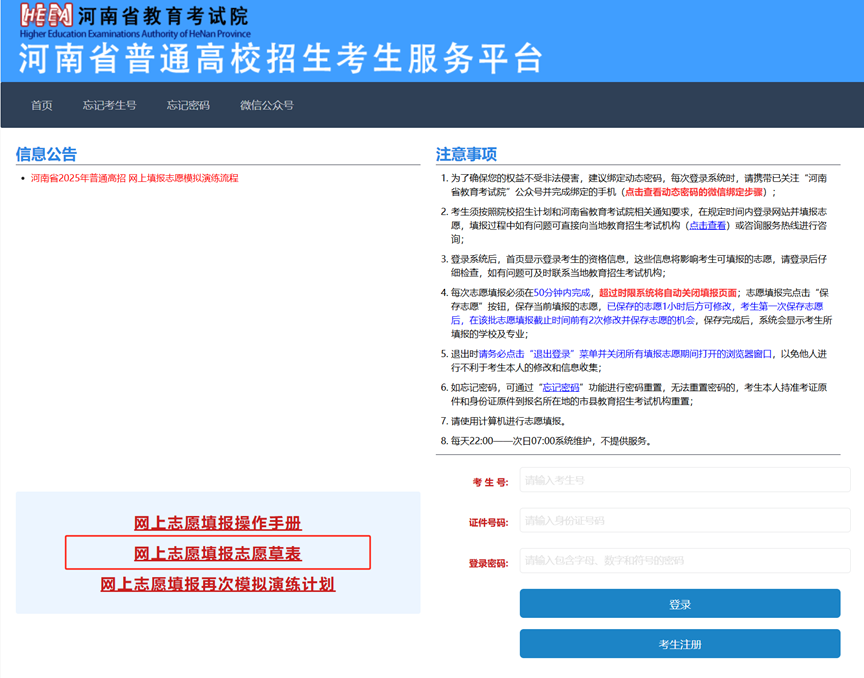The height and width of the screenshot is (678, 864).
Task: Open 网上志愿填报再次模拟演练计划 link
Action: point(217,584)
